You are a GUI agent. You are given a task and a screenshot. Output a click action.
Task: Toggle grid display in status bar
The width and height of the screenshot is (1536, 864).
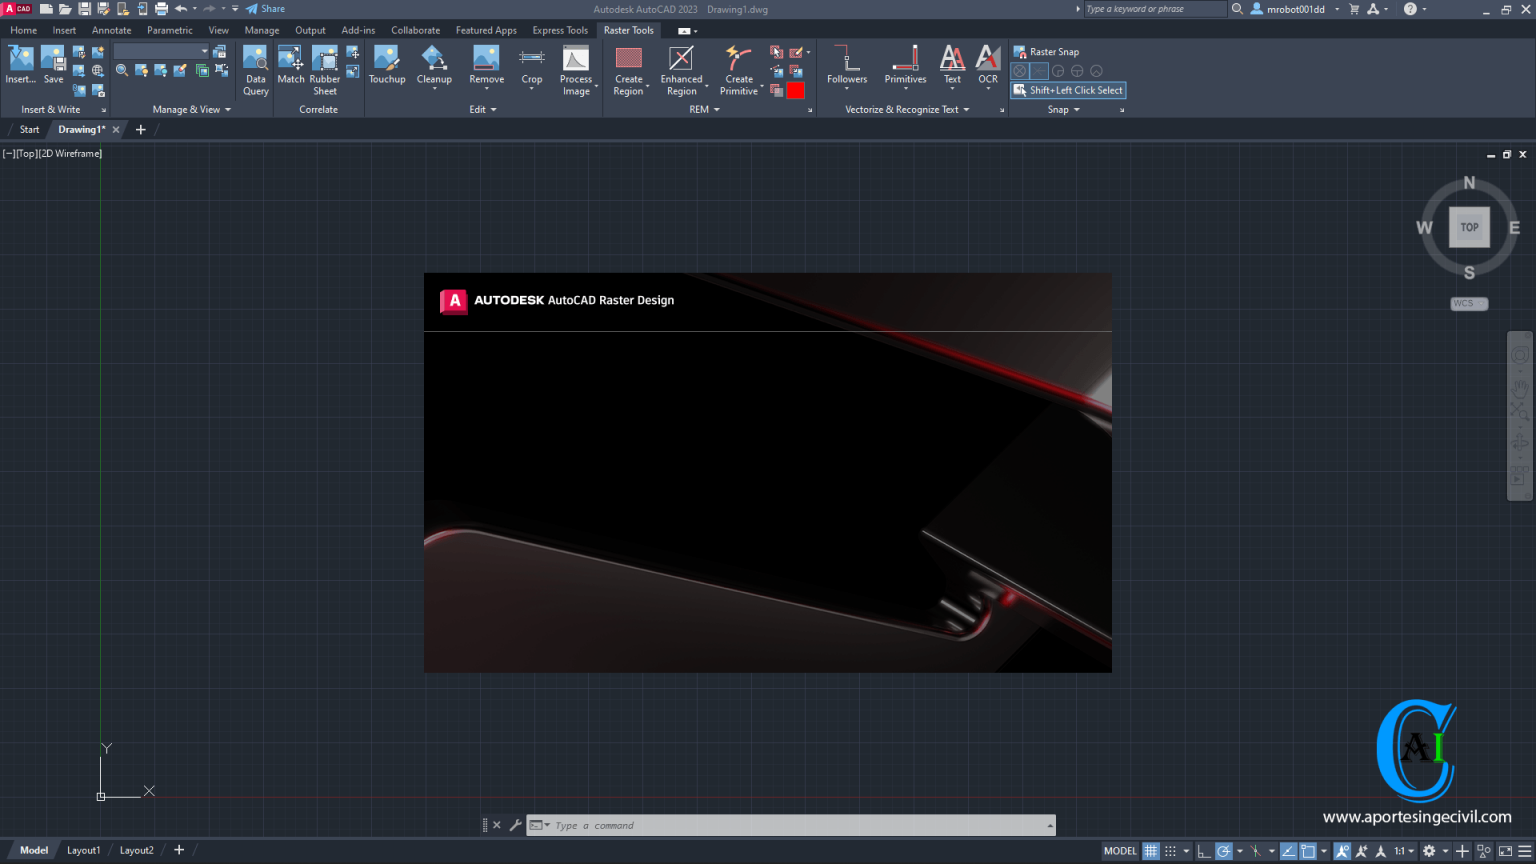coord(1150,850)
